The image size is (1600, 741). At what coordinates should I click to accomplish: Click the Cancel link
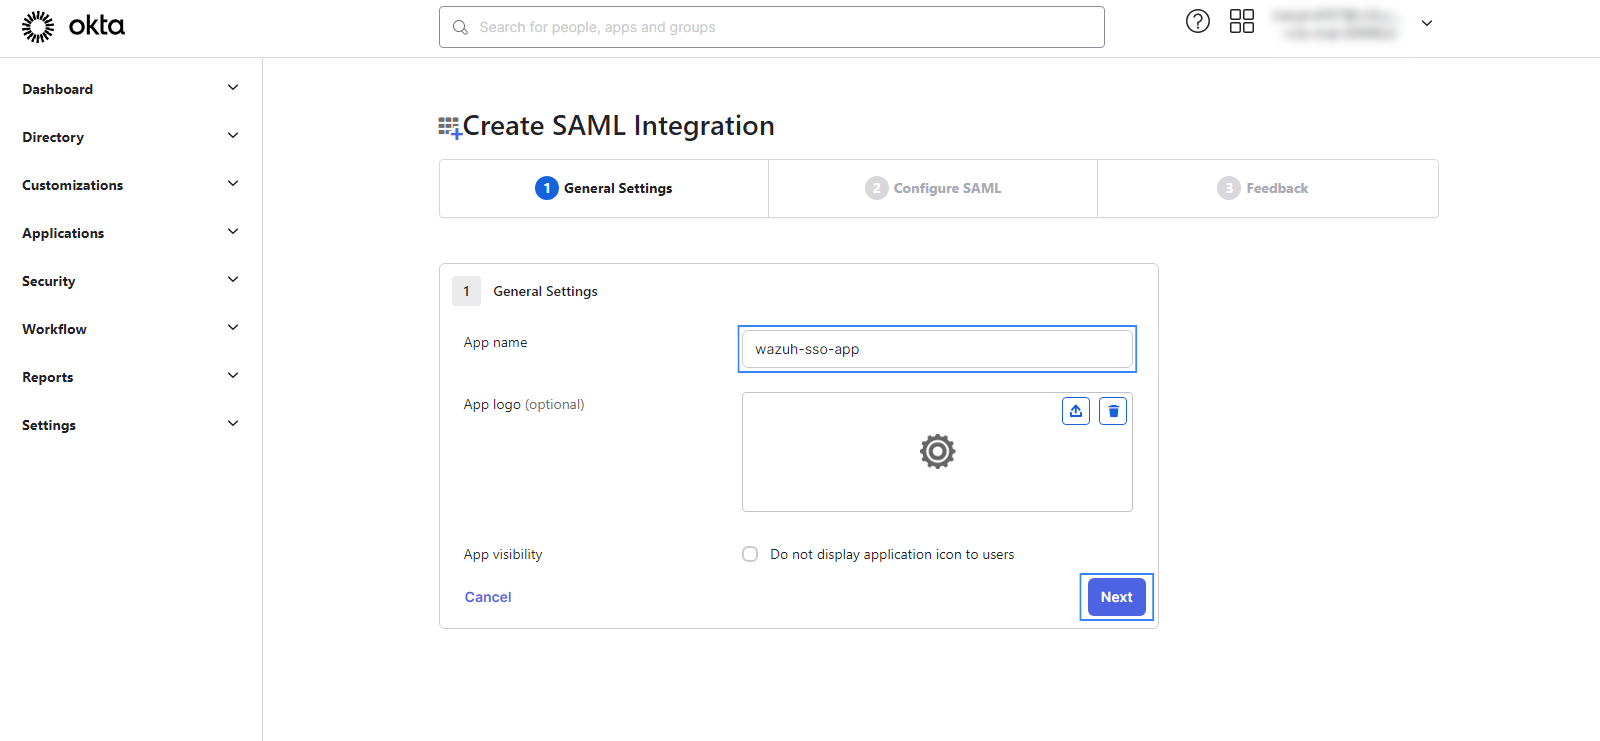point(488,597)
